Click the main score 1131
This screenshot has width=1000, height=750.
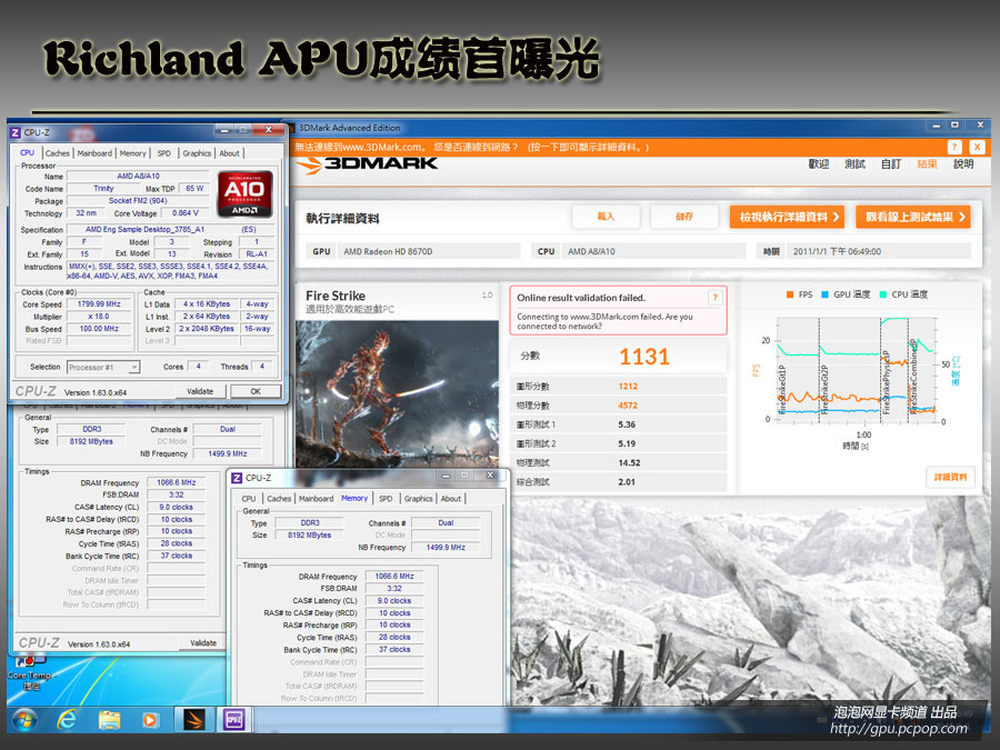(x=644, y=357)
